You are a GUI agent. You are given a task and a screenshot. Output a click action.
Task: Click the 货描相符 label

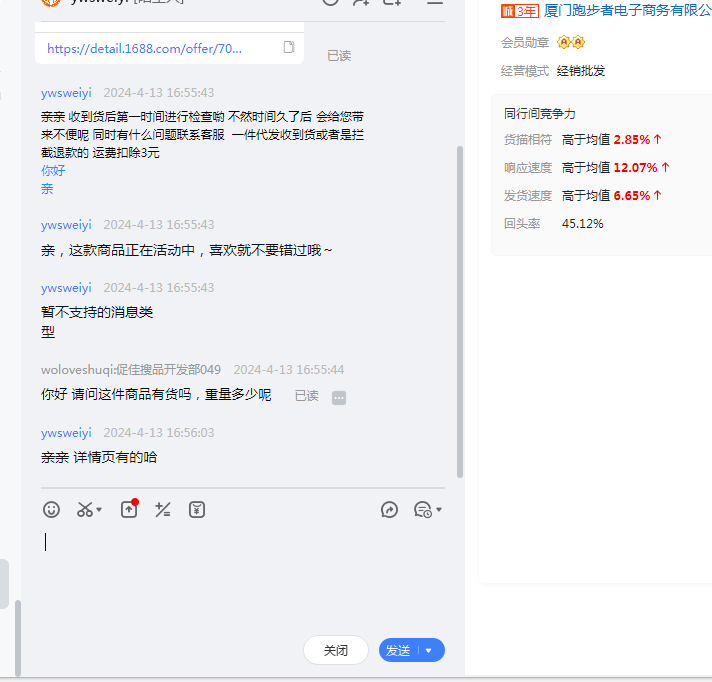(528, 140)
